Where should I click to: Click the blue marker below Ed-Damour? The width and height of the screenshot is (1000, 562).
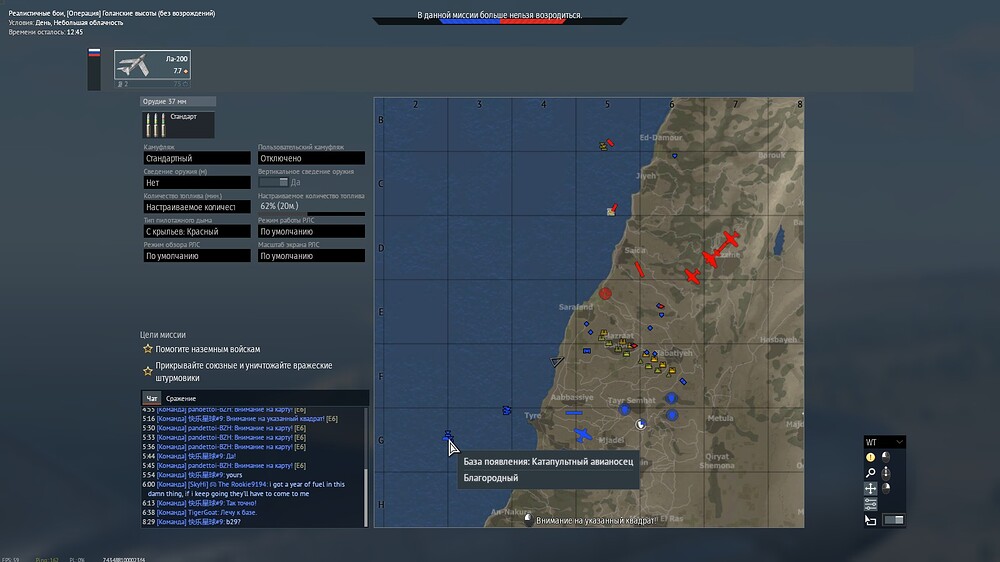point(674,156)
